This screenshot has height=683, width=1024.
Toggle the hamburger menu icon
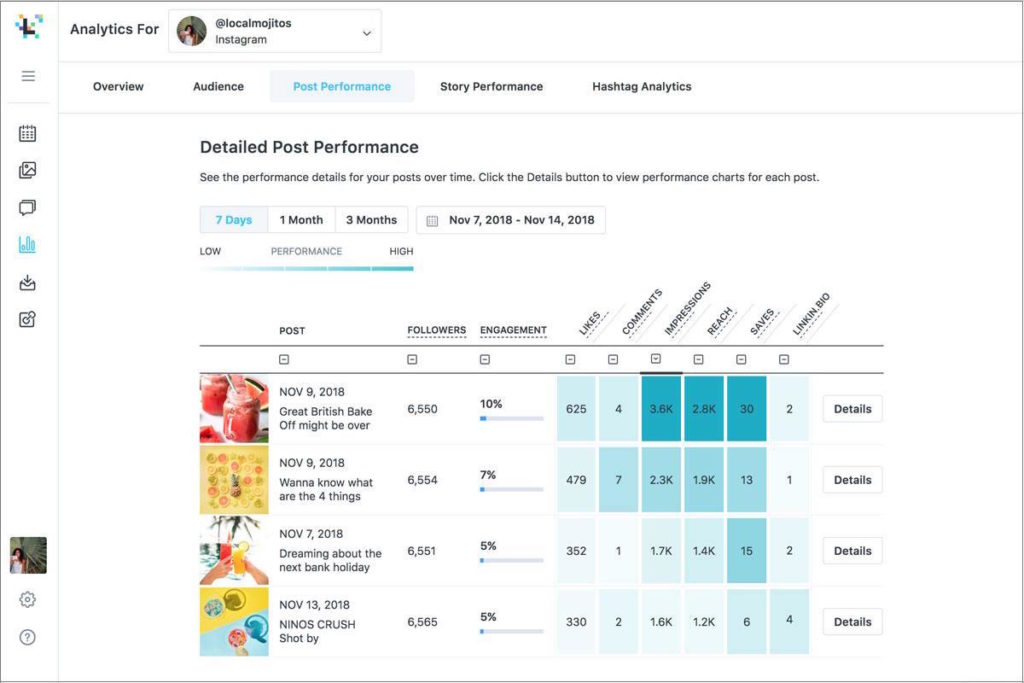[28, 76]
